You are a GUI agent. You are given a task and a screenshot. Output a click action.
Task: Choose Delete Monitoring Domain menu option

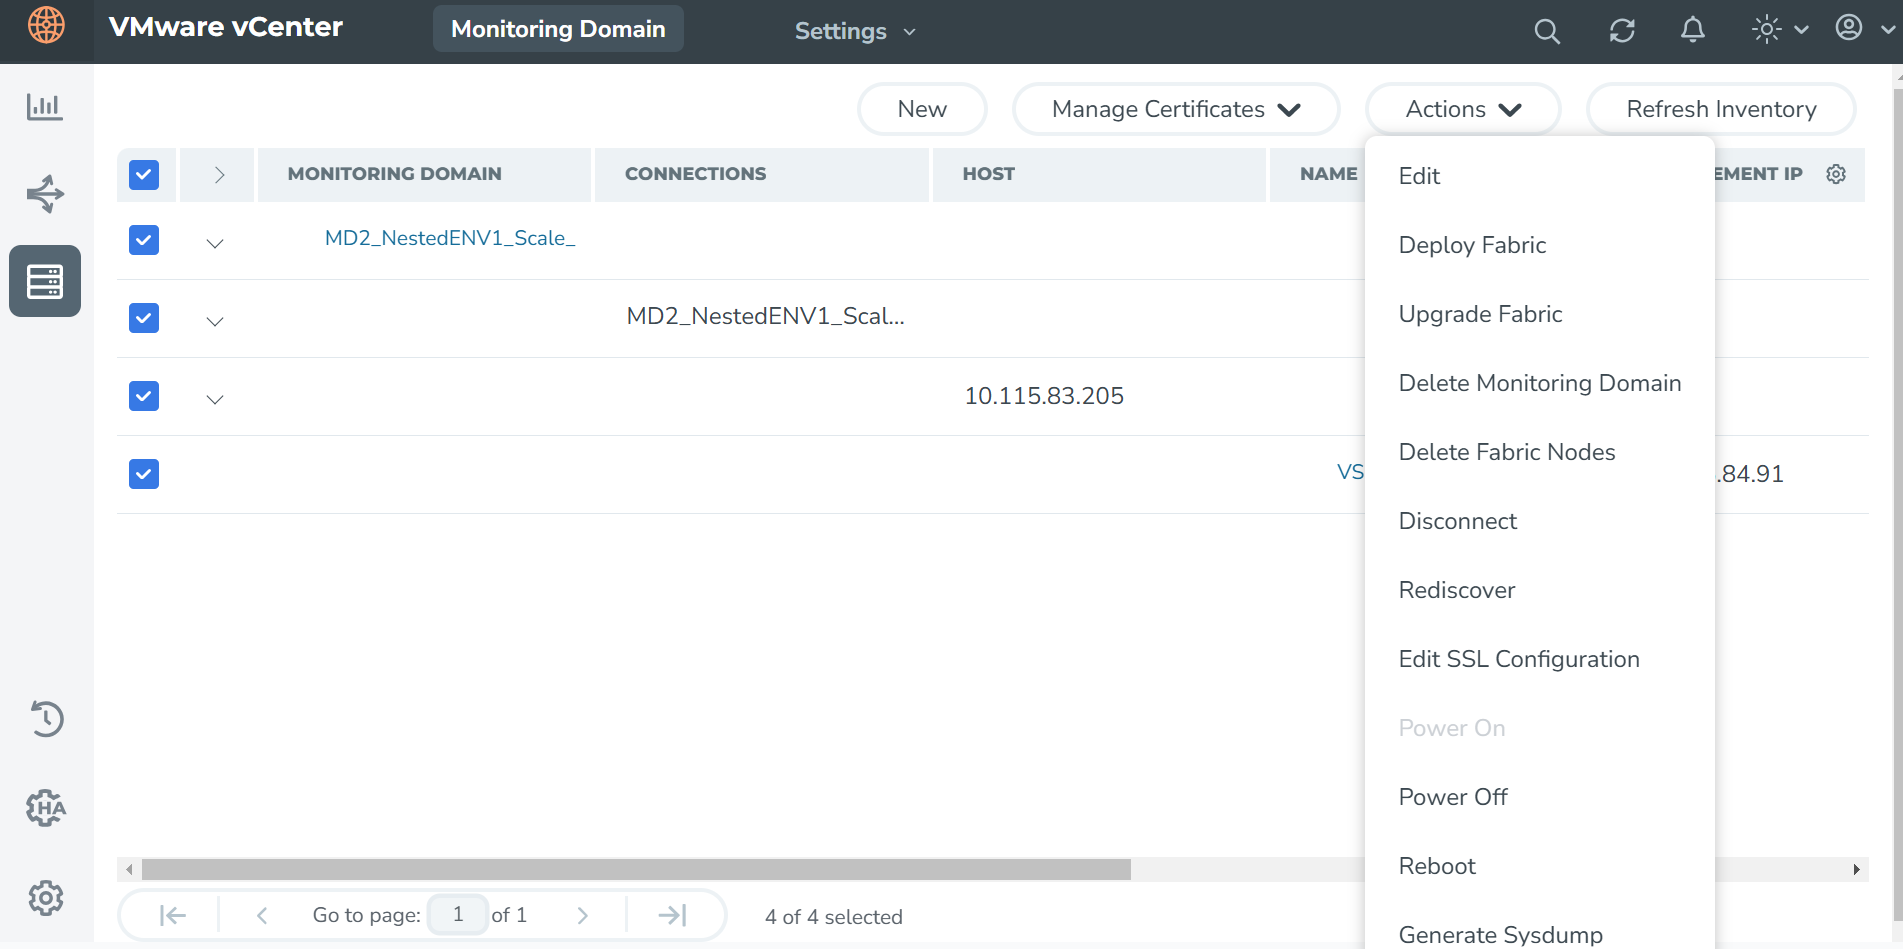click(1539, 383)
